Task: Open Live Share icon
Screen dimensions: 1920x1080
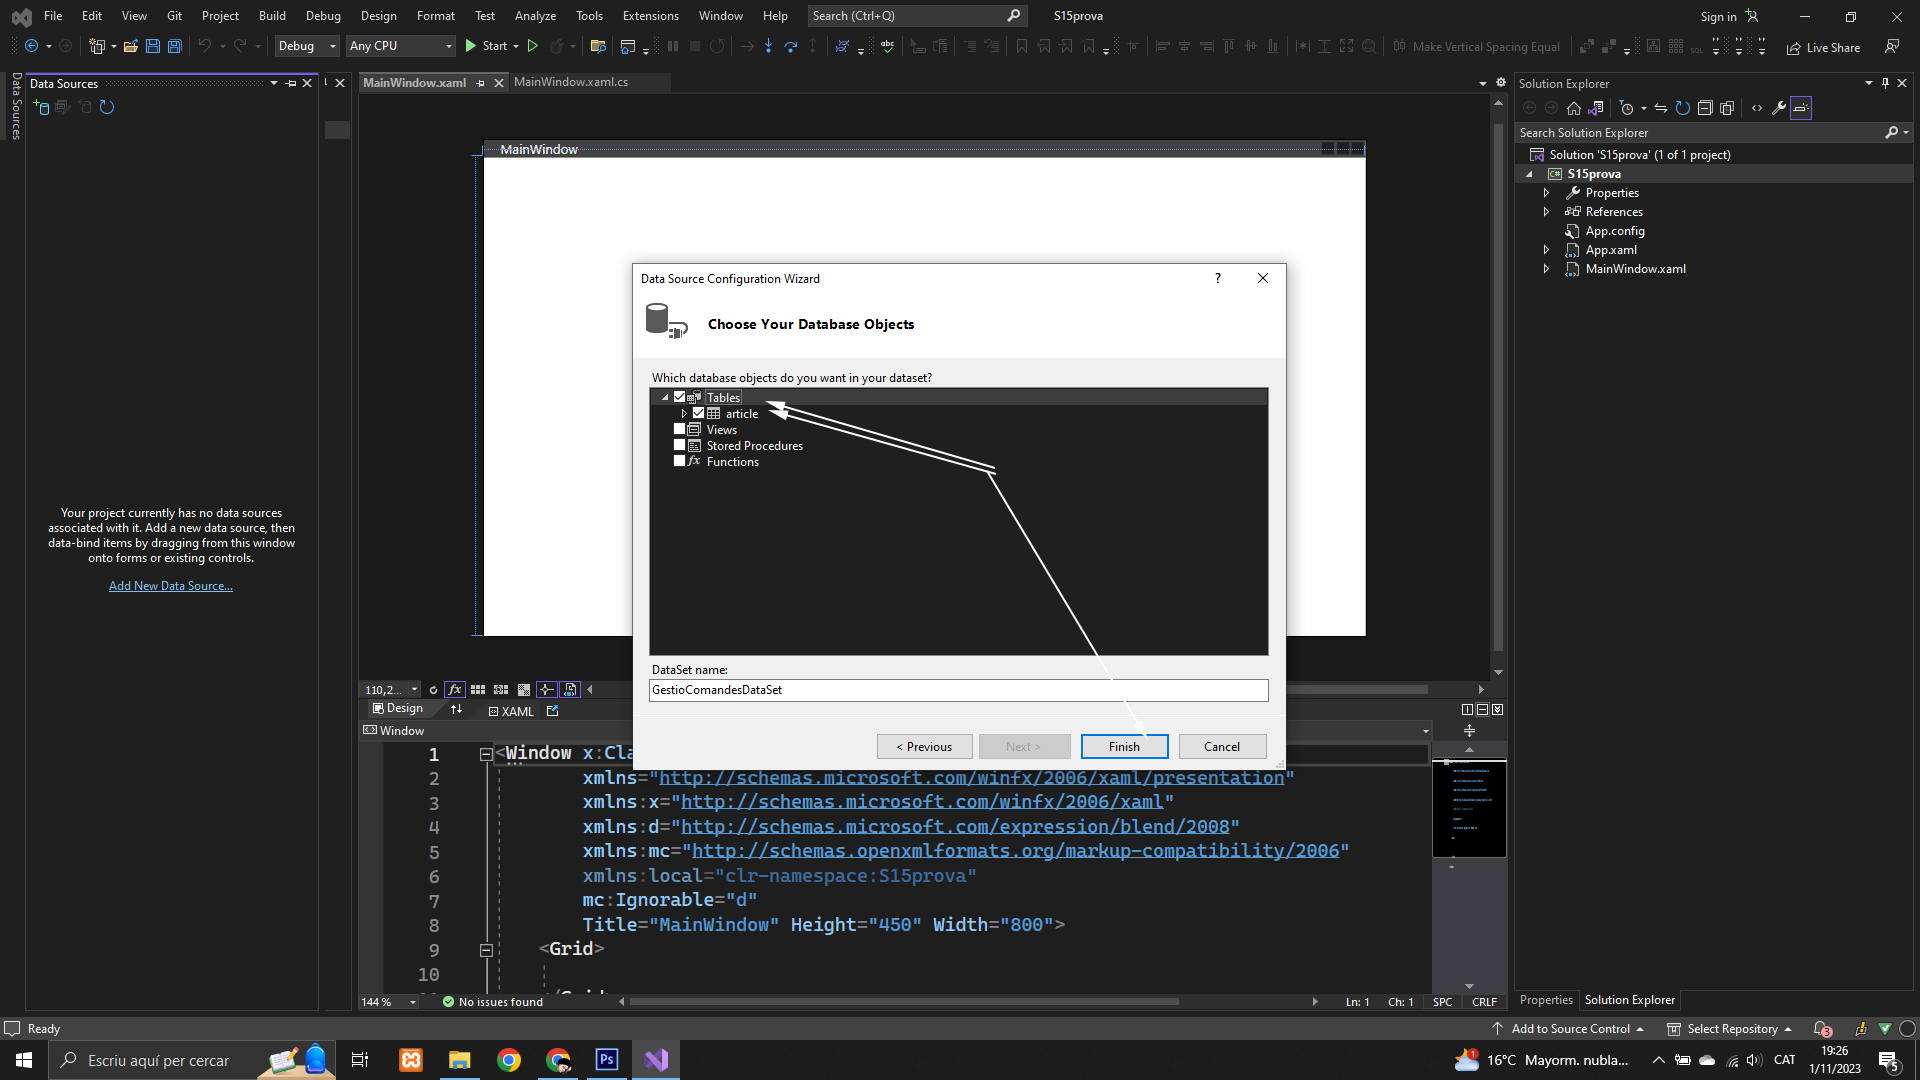Action: tap(1794, 47)
